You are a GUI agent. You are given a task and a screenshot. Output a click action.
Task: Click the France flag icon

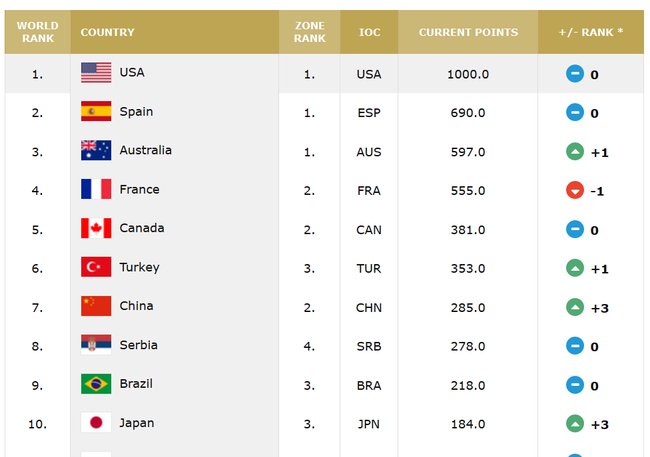[96, 190]
